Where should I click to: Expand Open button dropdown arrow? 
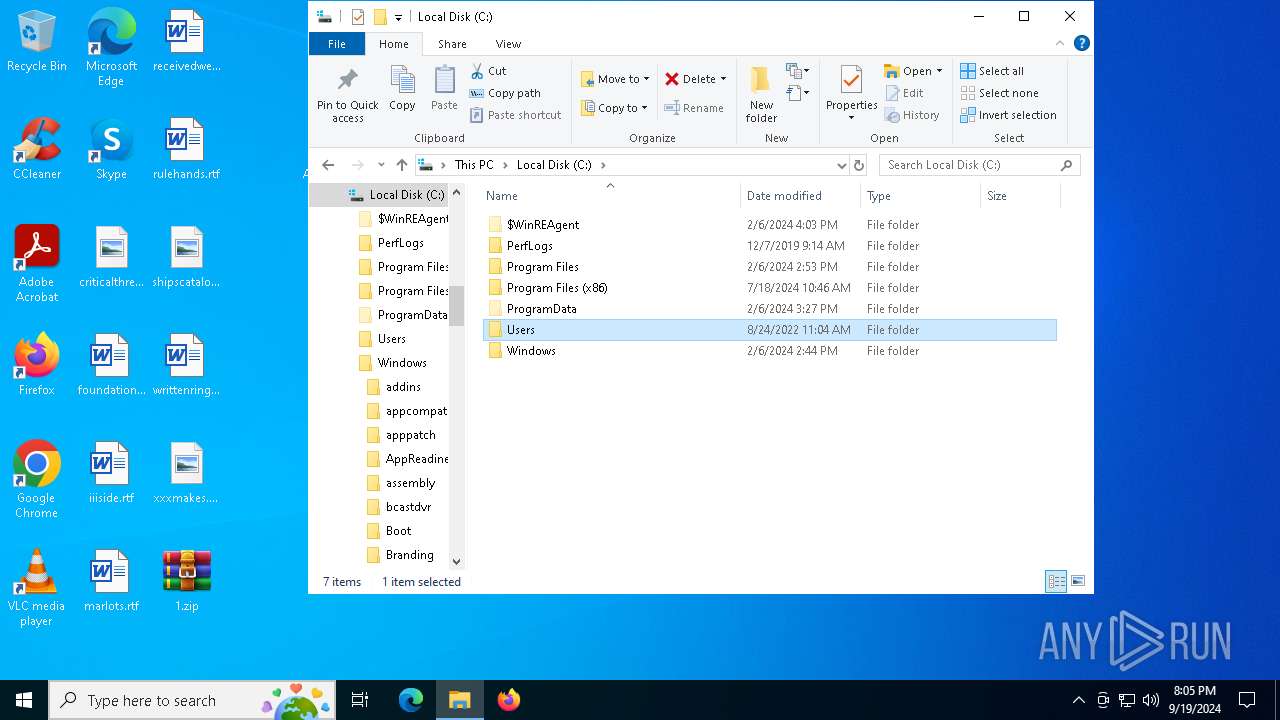pyautogui.click(x=939, y=71)
